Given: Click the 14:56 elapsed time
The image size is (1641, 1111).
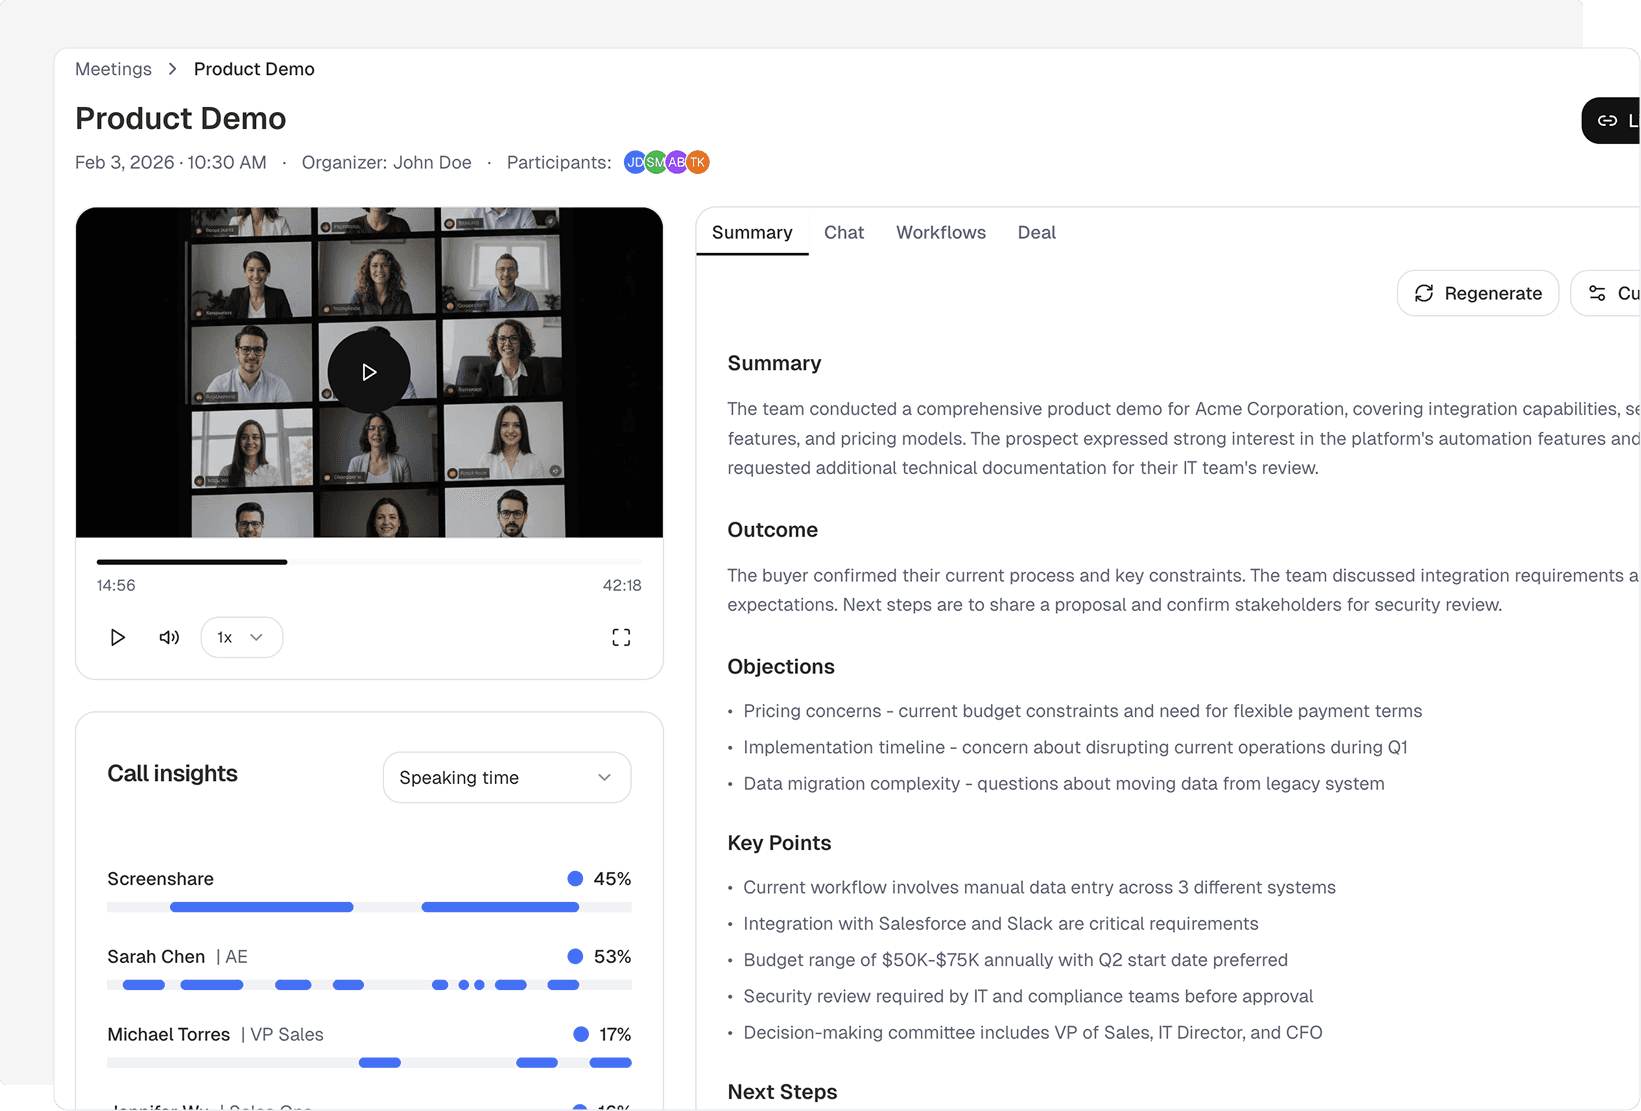Looking at the screenshot, I should [116, 586].
